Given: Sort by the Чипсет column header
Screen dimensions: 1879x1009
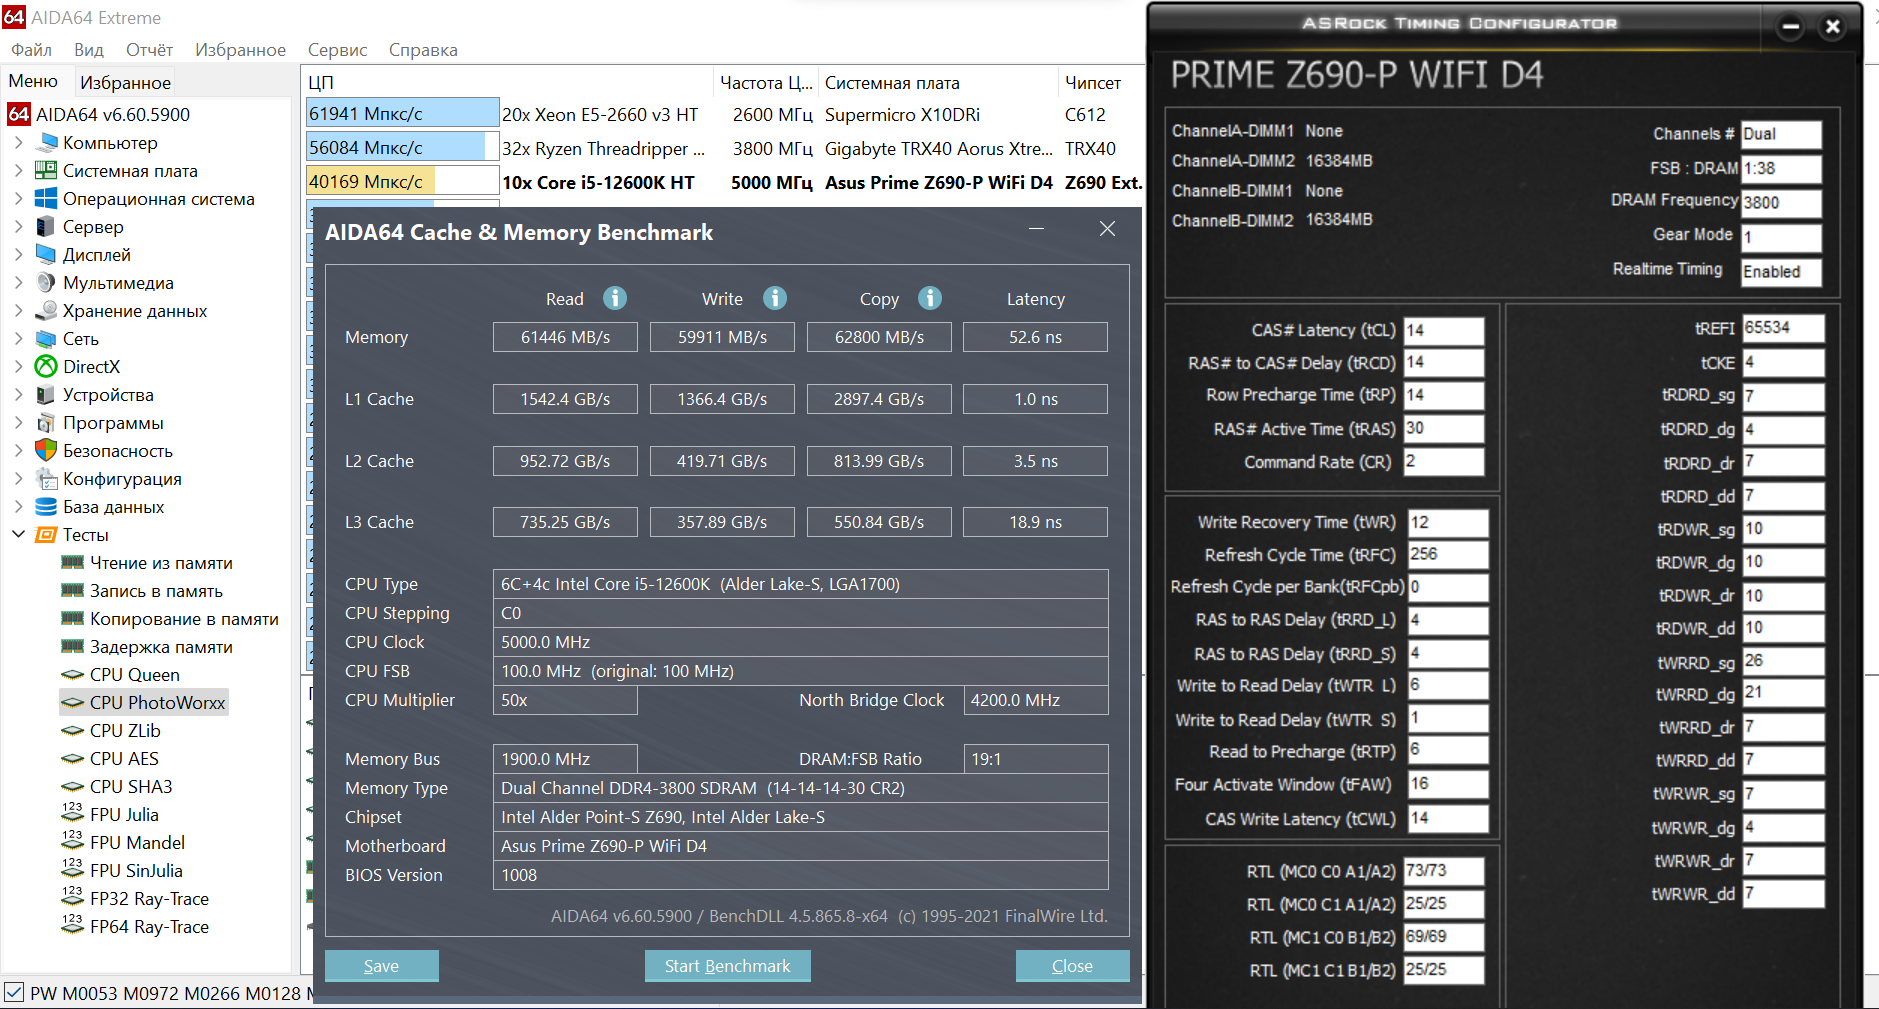Looking at the screenshot, I should (x=1100, y=83).
